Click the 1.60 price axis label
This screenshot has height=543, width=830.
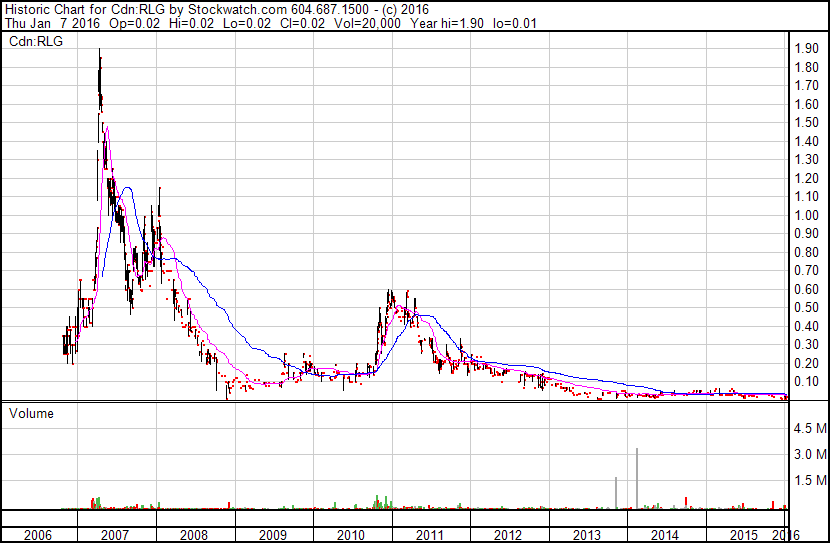click(x=807, y=104)
